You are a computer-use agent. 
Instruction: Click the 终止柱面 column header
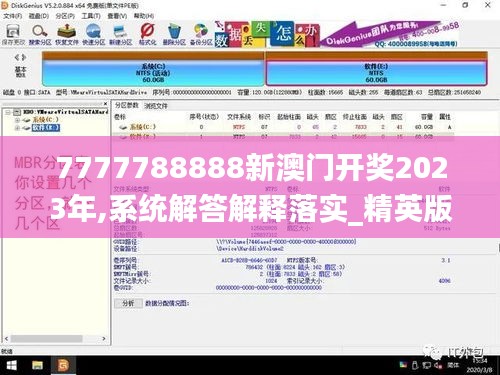(x=355, y=117)
